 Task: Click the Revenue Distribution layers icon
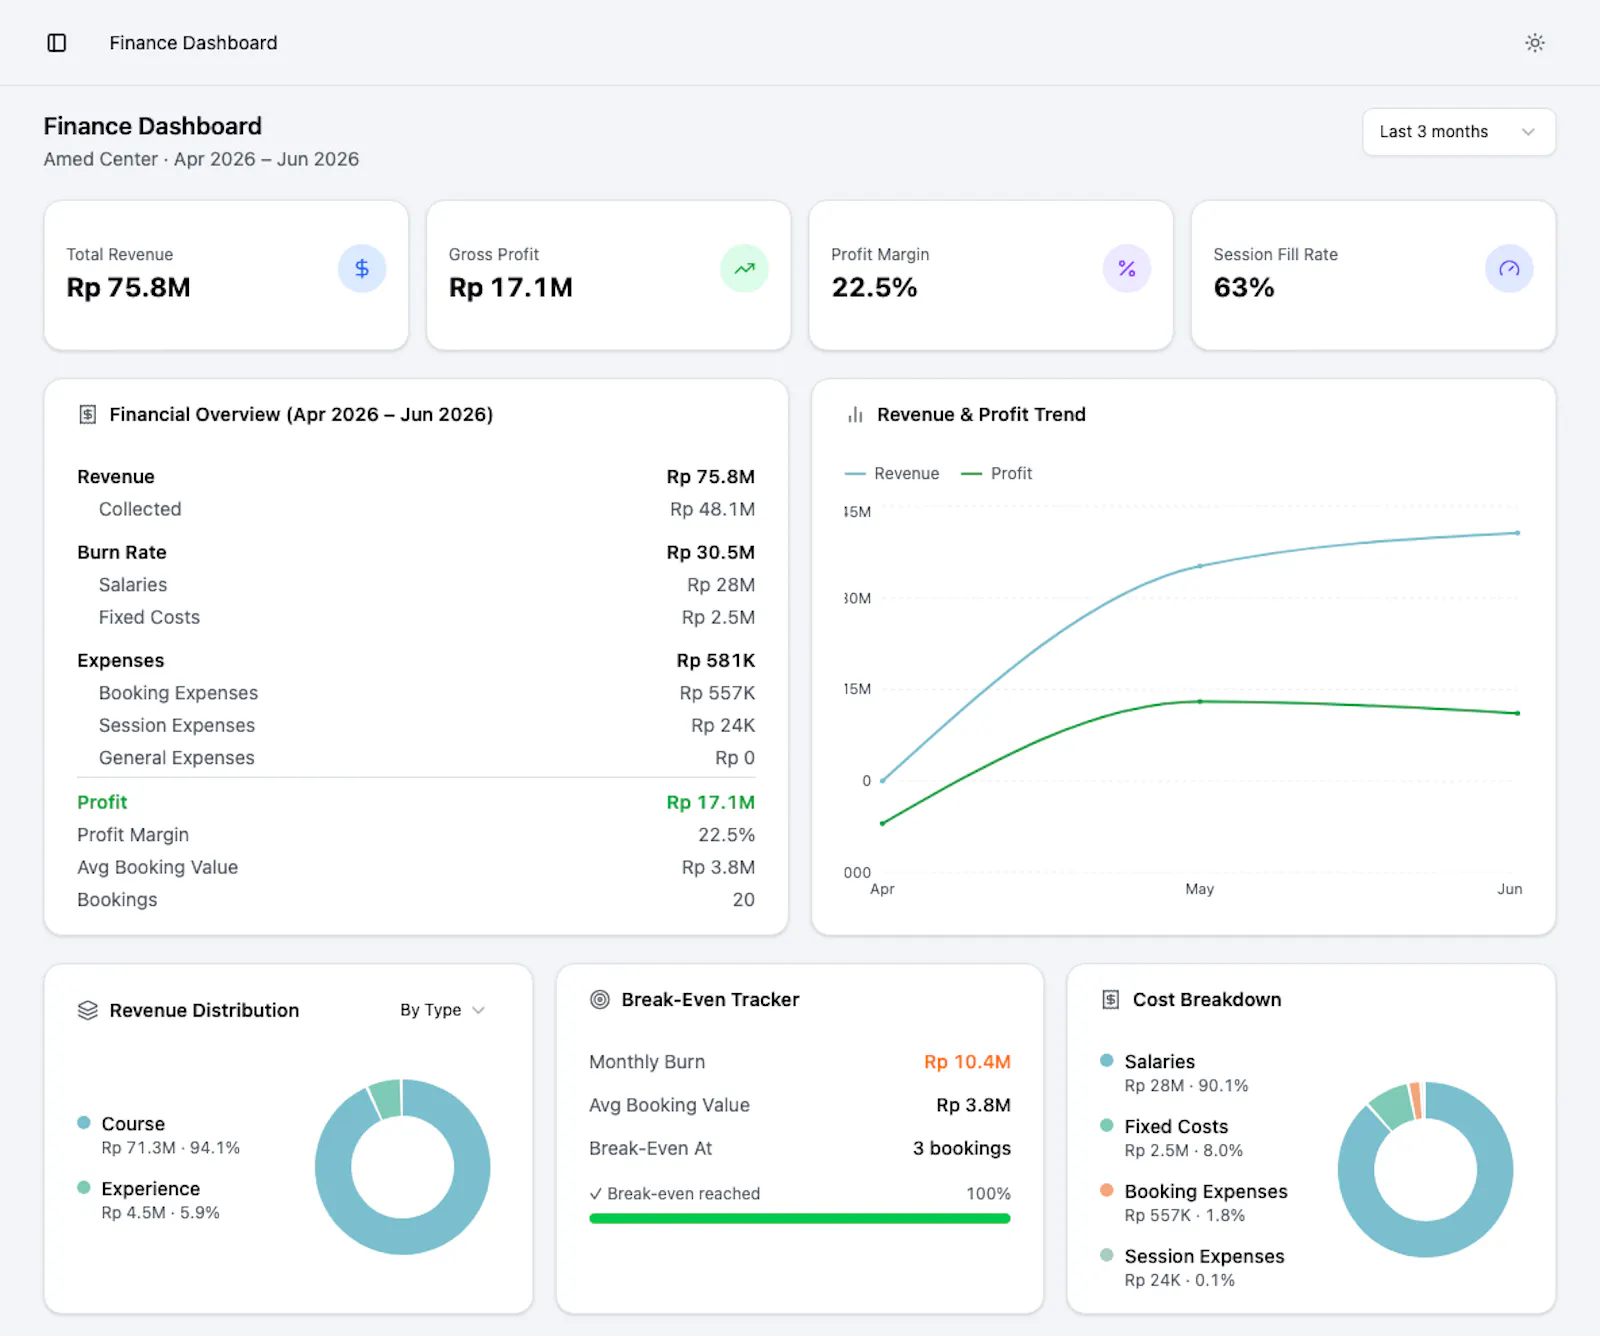88,1010
